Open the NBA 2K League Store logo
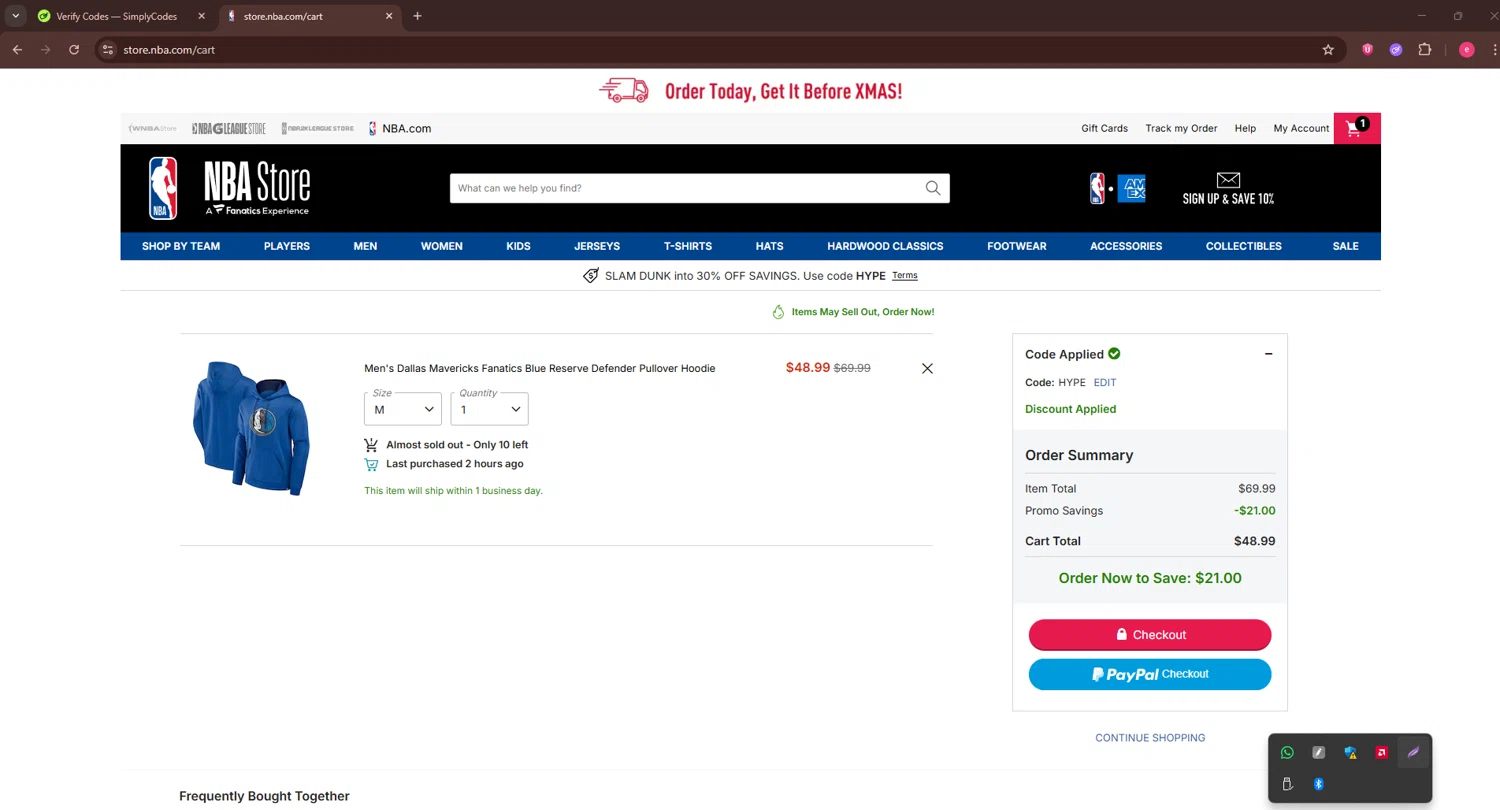The height and width of the screenshot is (810, 1500). point(317,128)
